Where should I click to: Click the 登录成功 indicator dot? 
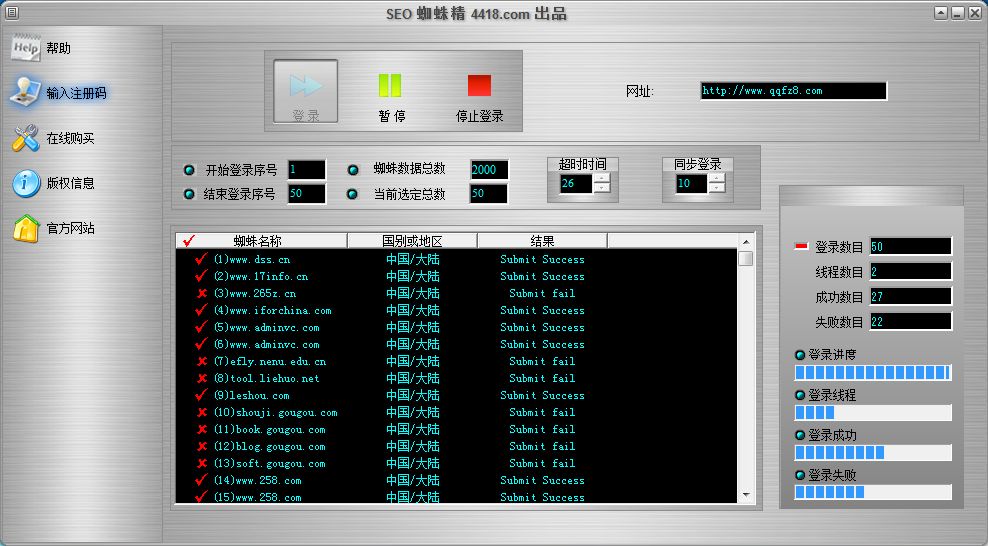tap(800, 435)
